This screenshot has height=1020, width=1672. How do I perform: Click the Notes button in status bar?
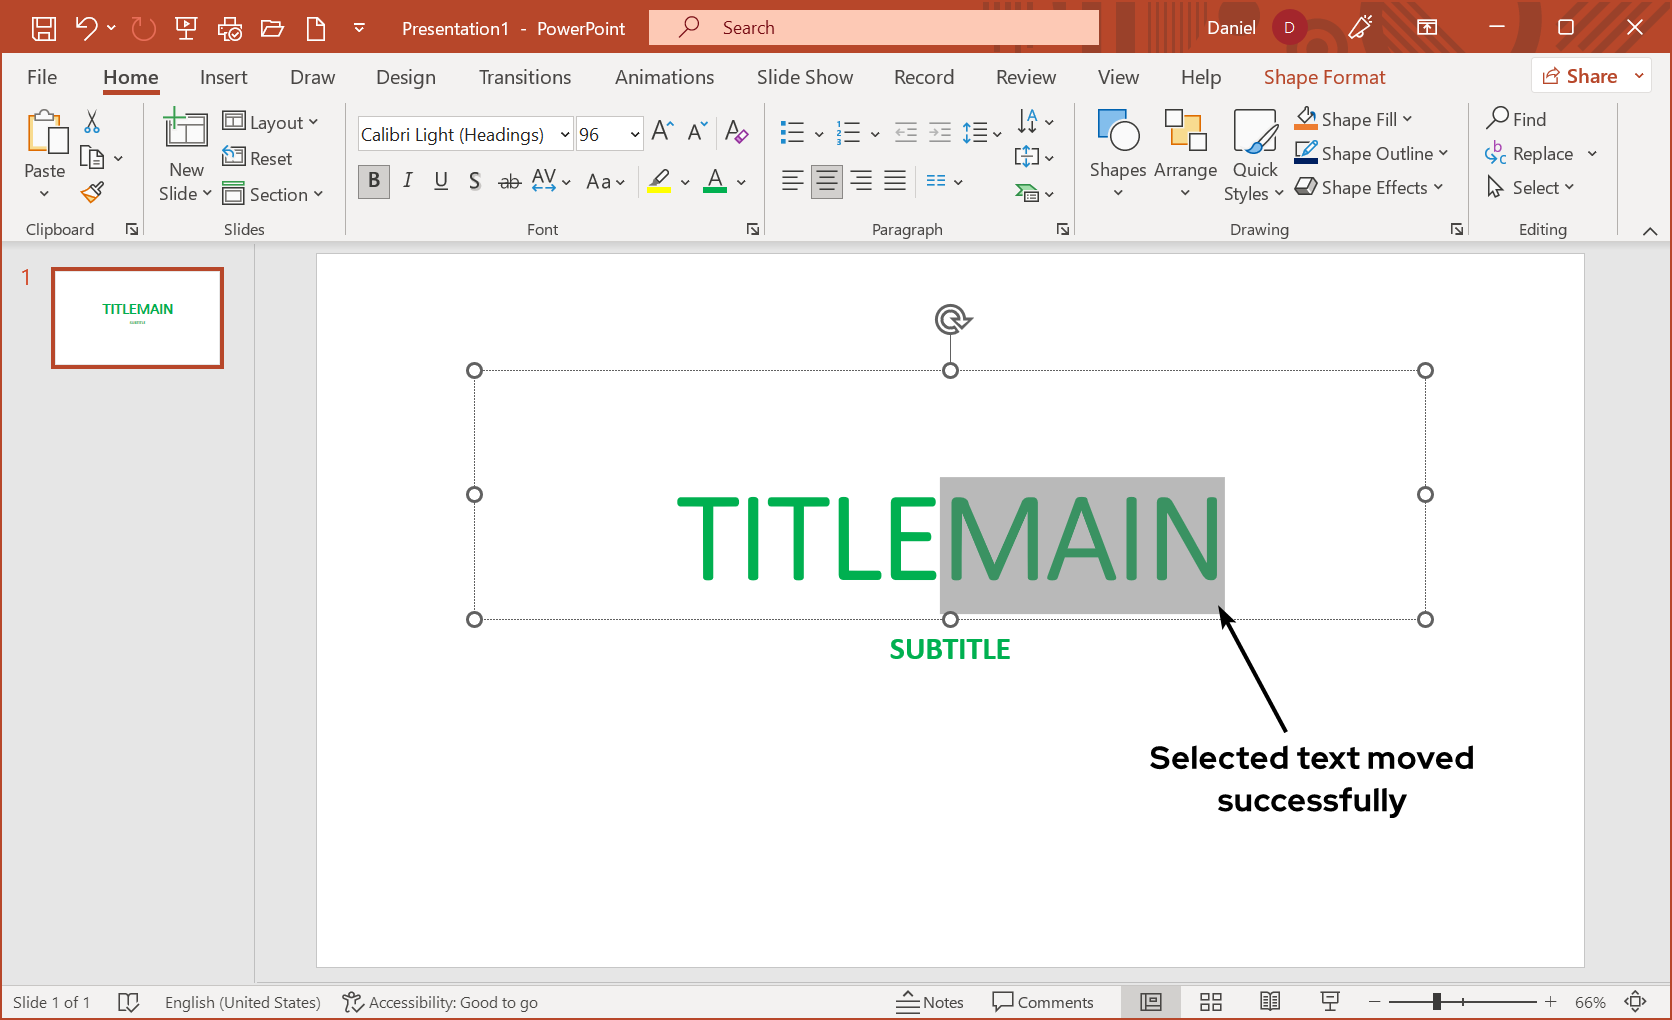(x=930, y=1002)
